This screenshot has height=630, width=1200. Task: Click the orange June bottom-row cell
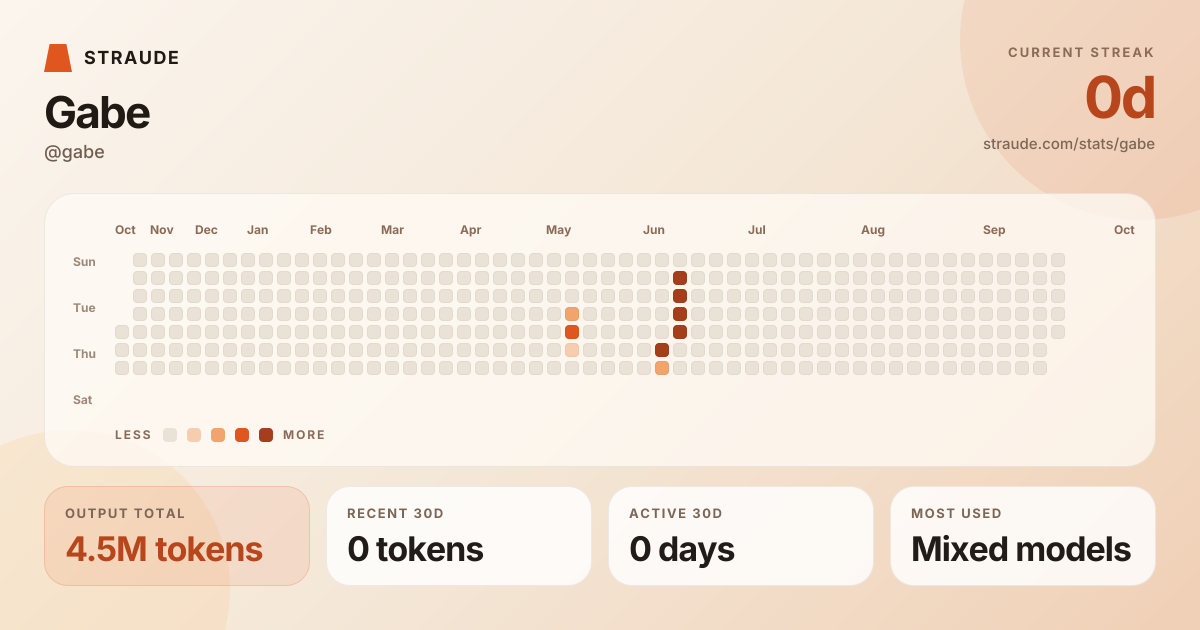click(662, 368)
